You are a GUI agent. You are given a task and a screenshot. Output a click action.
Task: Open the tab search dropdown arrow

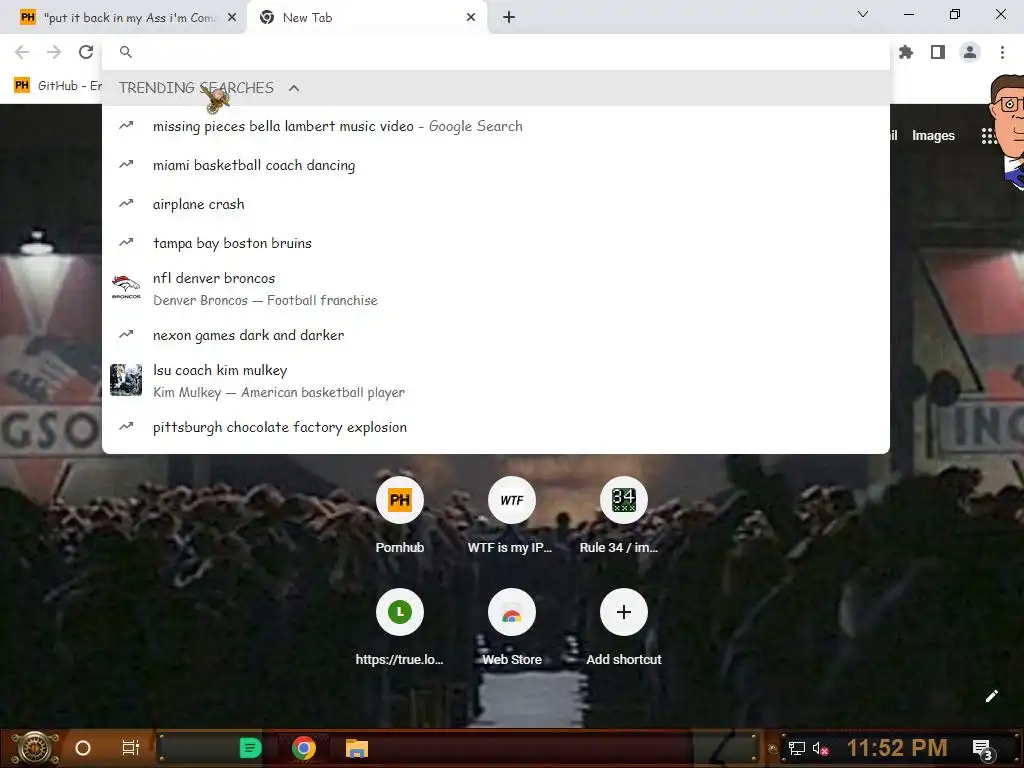[863, 14]
